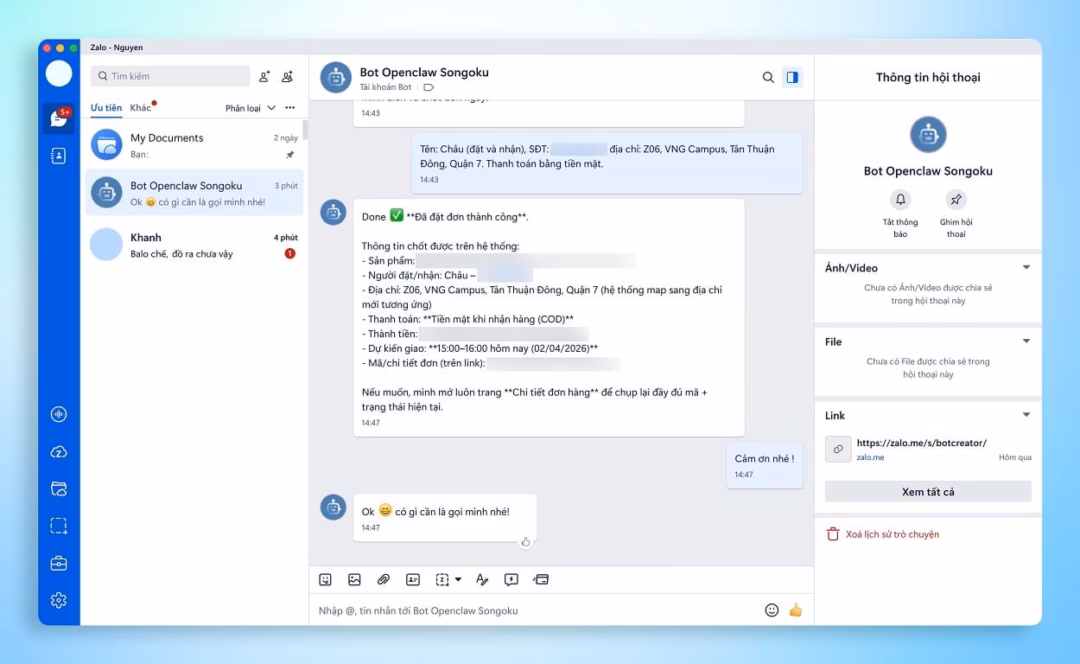Open the contact card sharing icon
This screenshot has height=664, width=1080.
(411, 579)
